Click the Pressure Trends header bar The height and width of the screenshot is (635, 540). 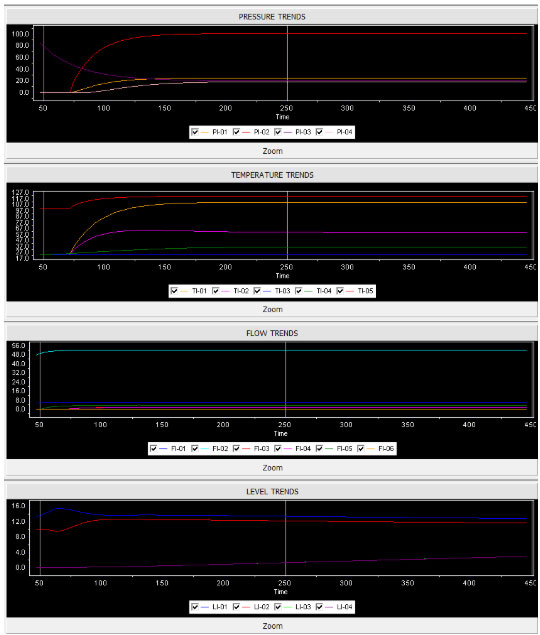[x=272, y=17]
